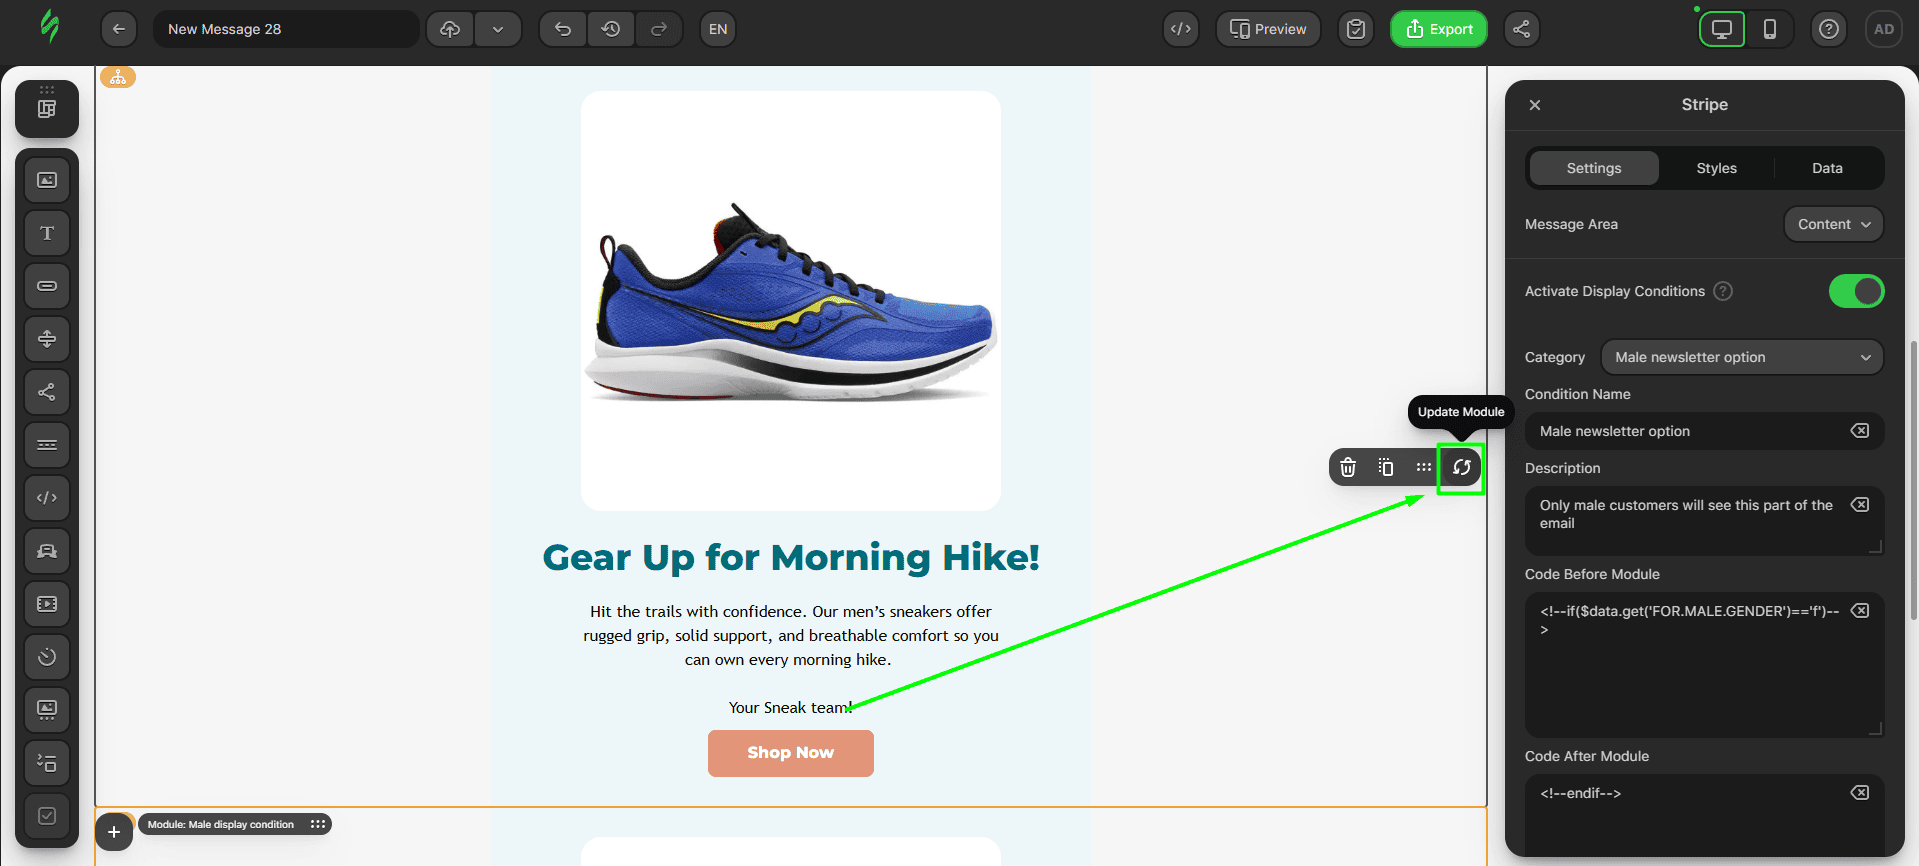Open version history clock icon
This screenshot has height=866, width=1919.
611,29
